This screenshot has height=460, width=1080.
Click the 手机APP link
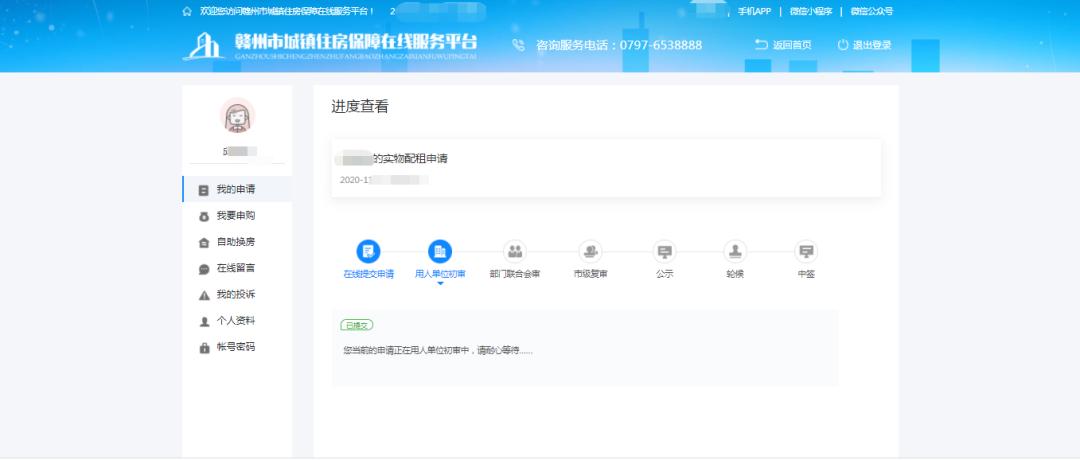click(x=754, y=11)
